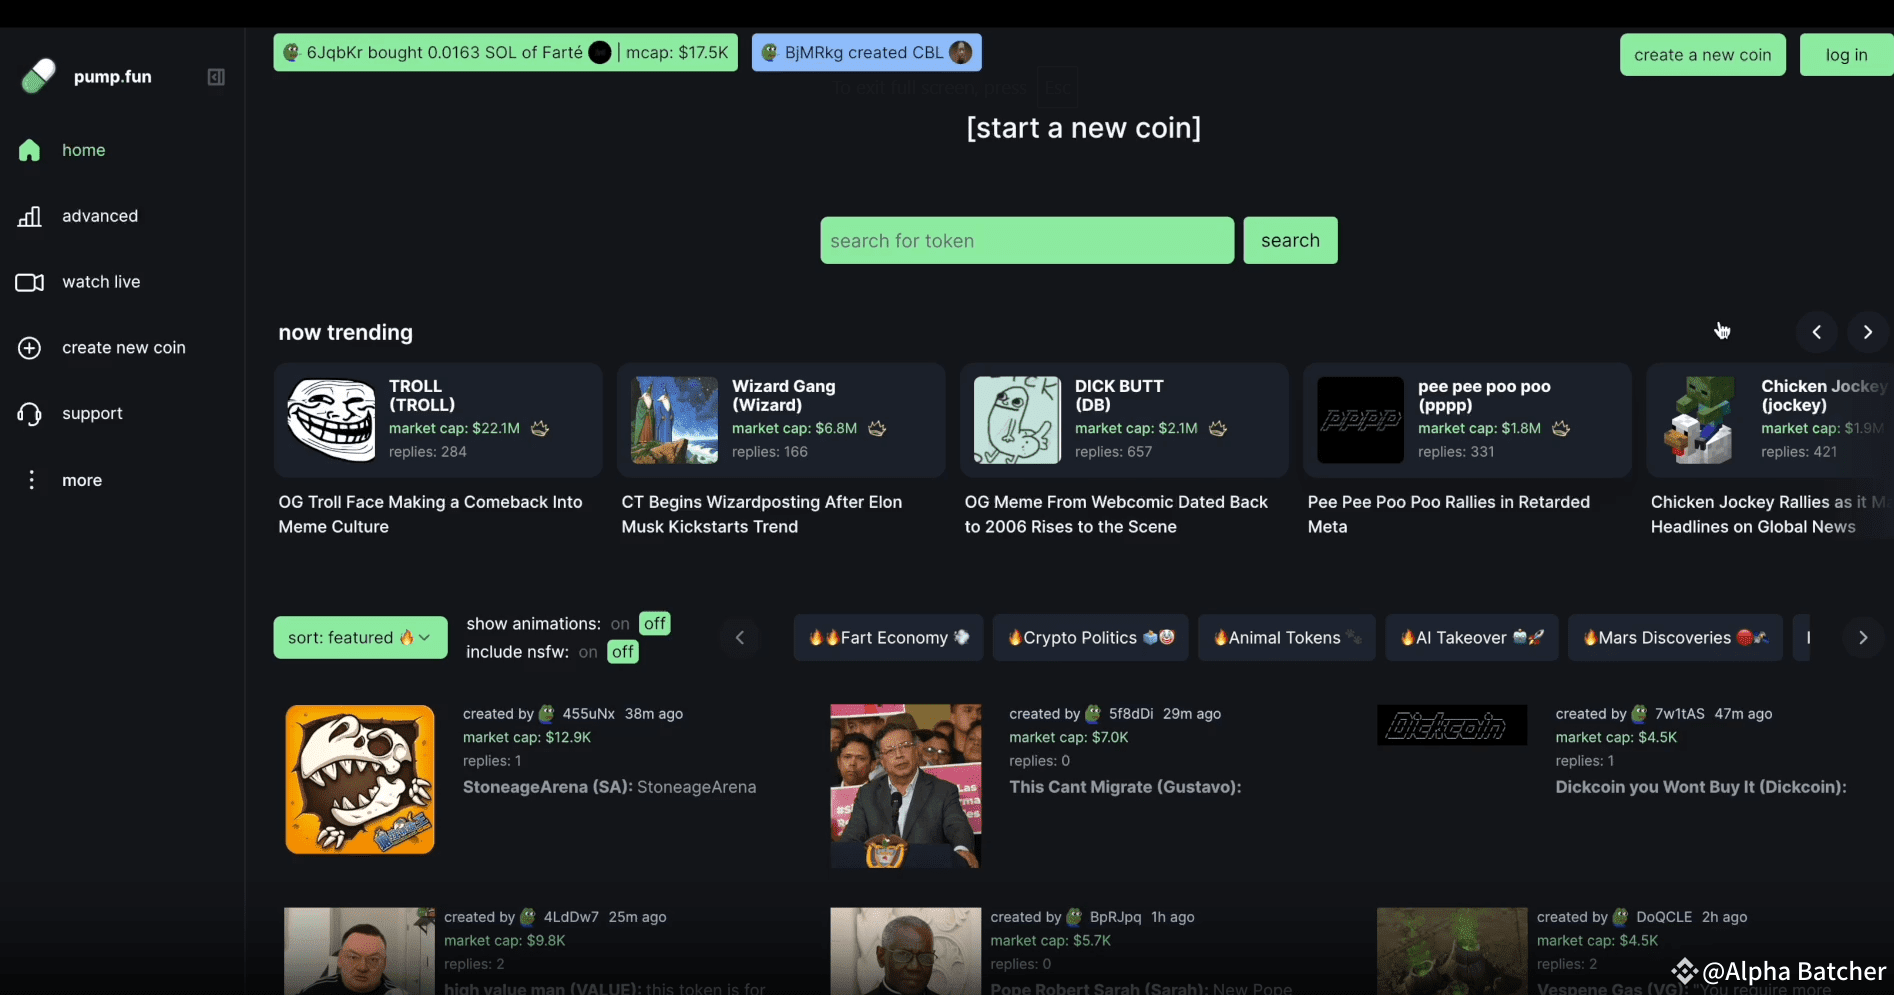Click the home house icon
Viewport: 1894px width, 995px height.
click(30, 150)
